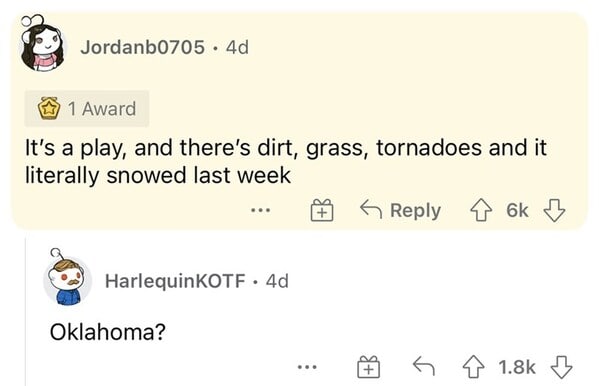Click the HarlequinKOTF username

[175, 281]
